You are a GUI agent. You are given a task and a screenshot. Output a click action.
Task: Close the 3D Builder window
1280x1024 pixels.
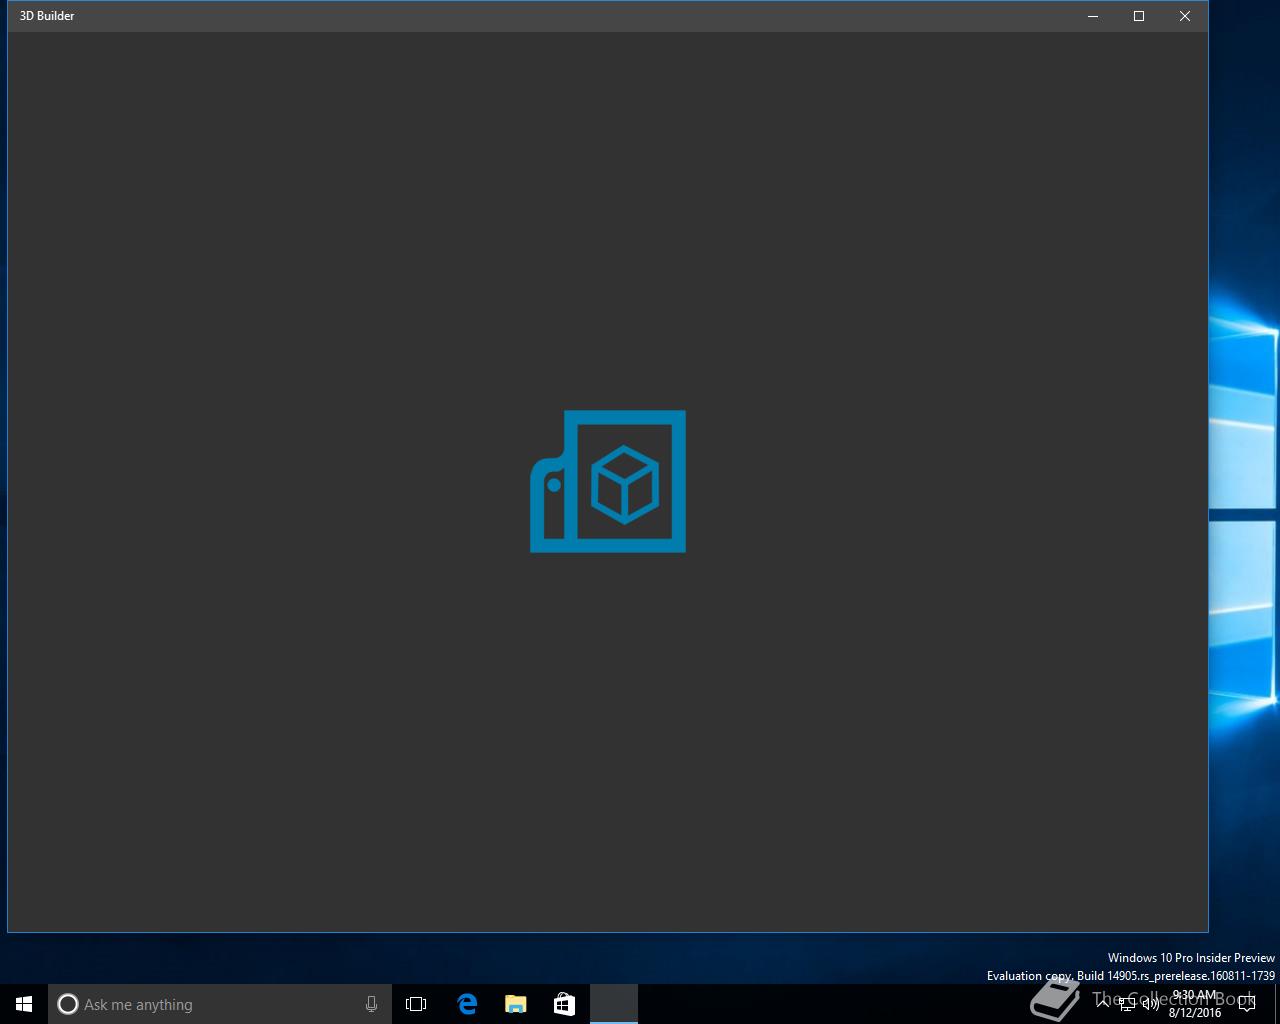pos(1185,16)
